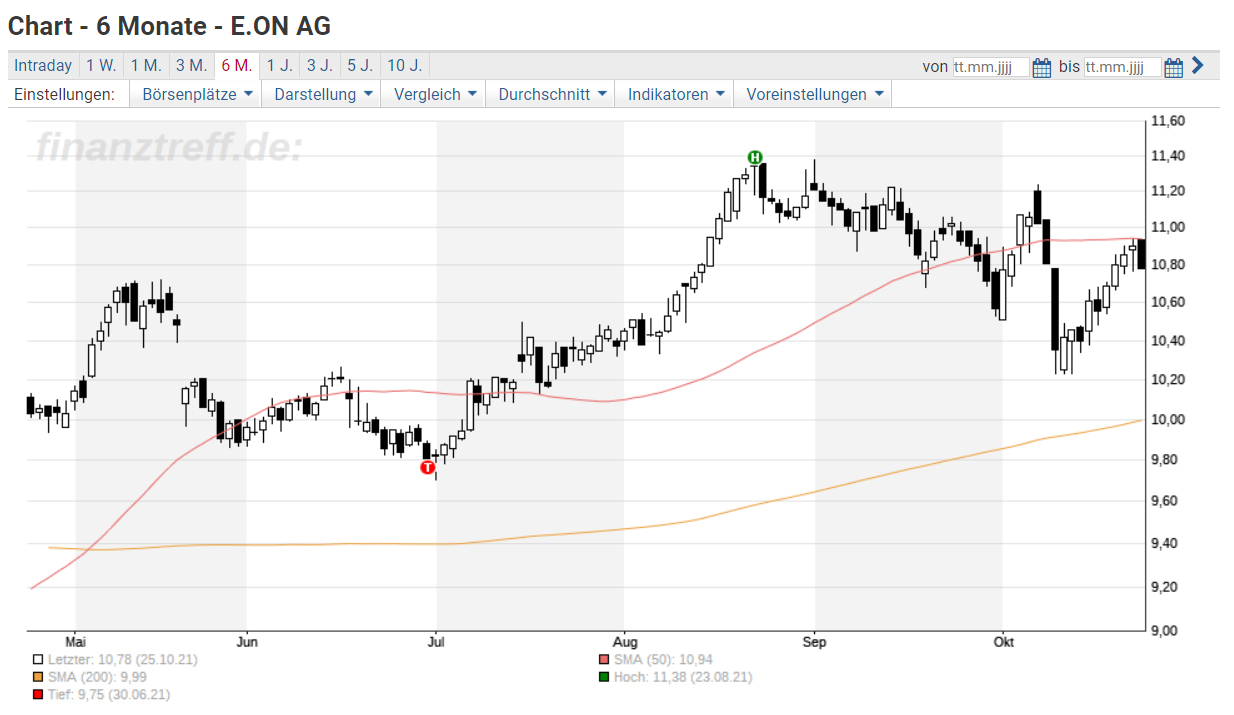Expand the Indikatoren dropdown

click(675, 95)
